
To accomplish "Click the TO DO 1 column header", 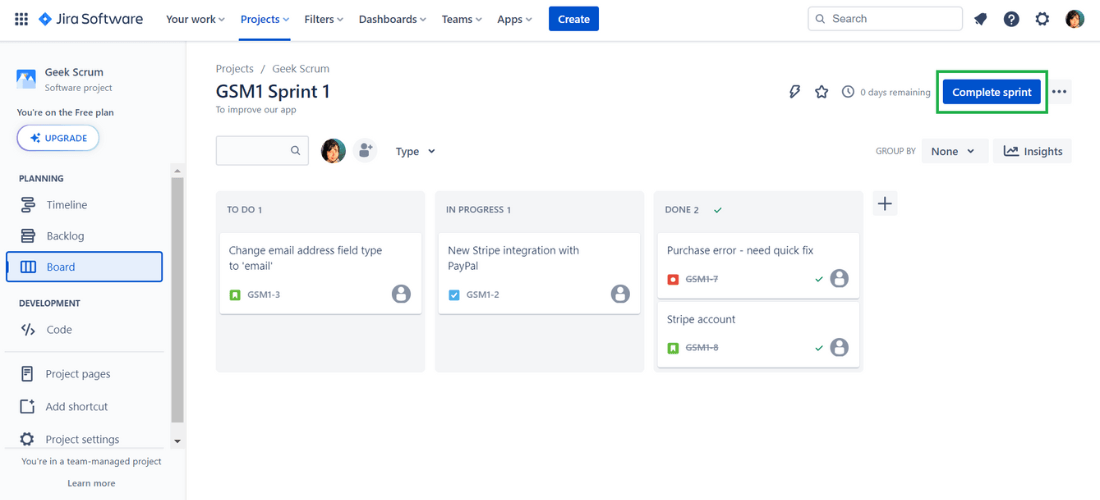I will pos(244,210).
